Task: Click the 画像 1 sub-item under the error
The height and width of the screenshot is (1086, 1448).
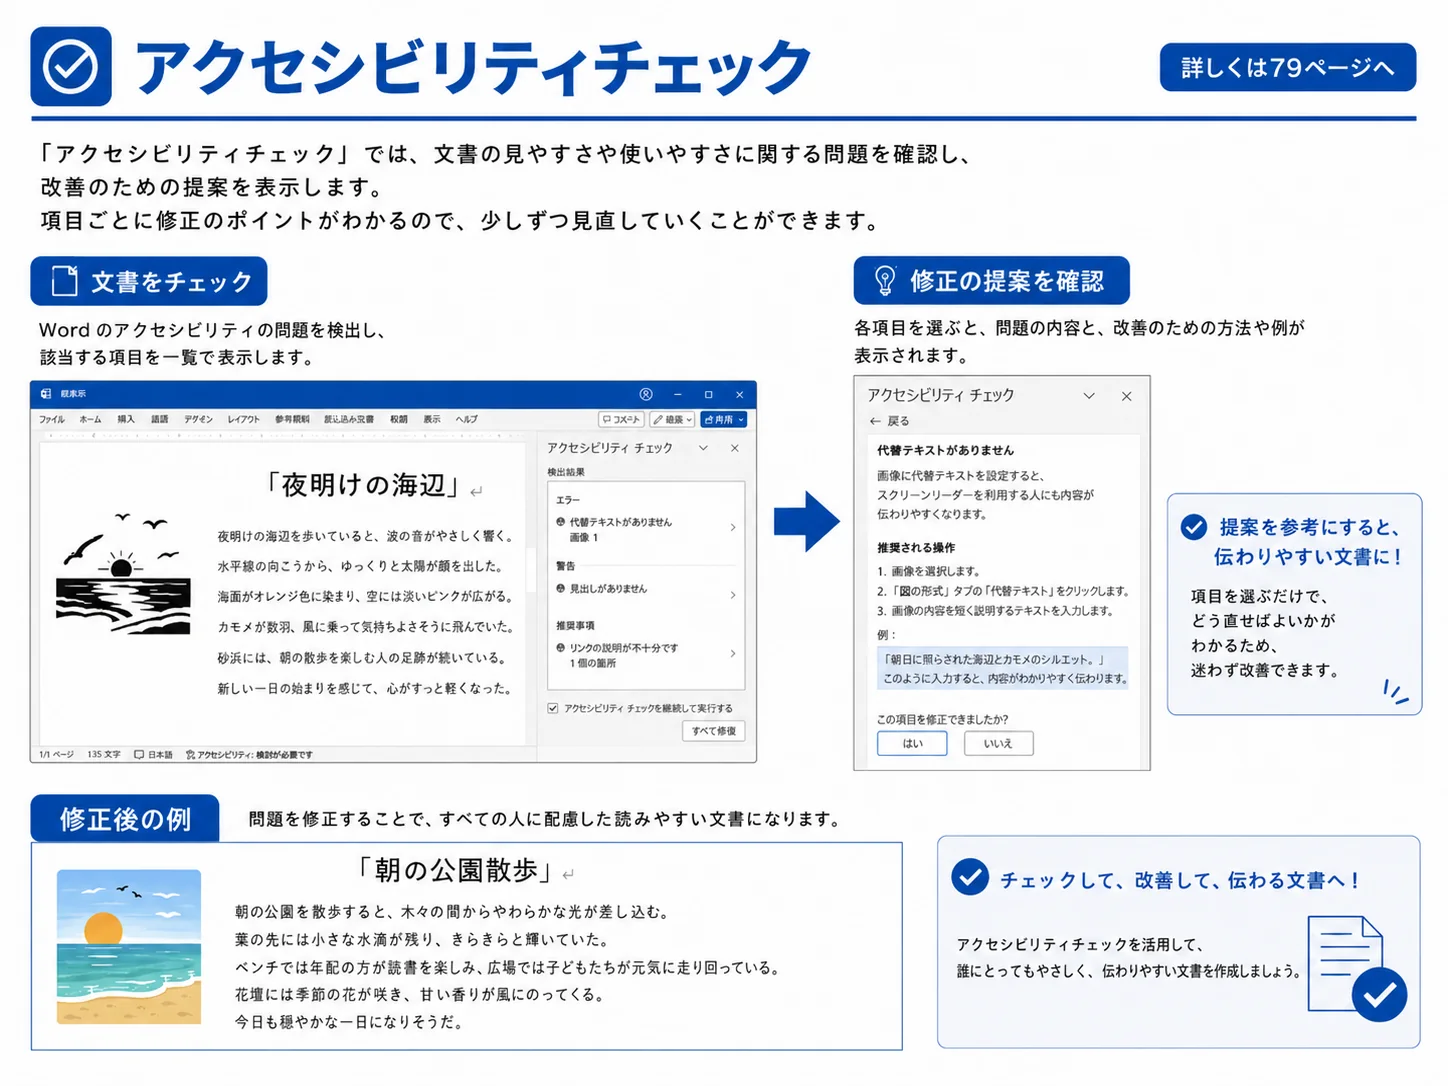Action: click(584, 537)
